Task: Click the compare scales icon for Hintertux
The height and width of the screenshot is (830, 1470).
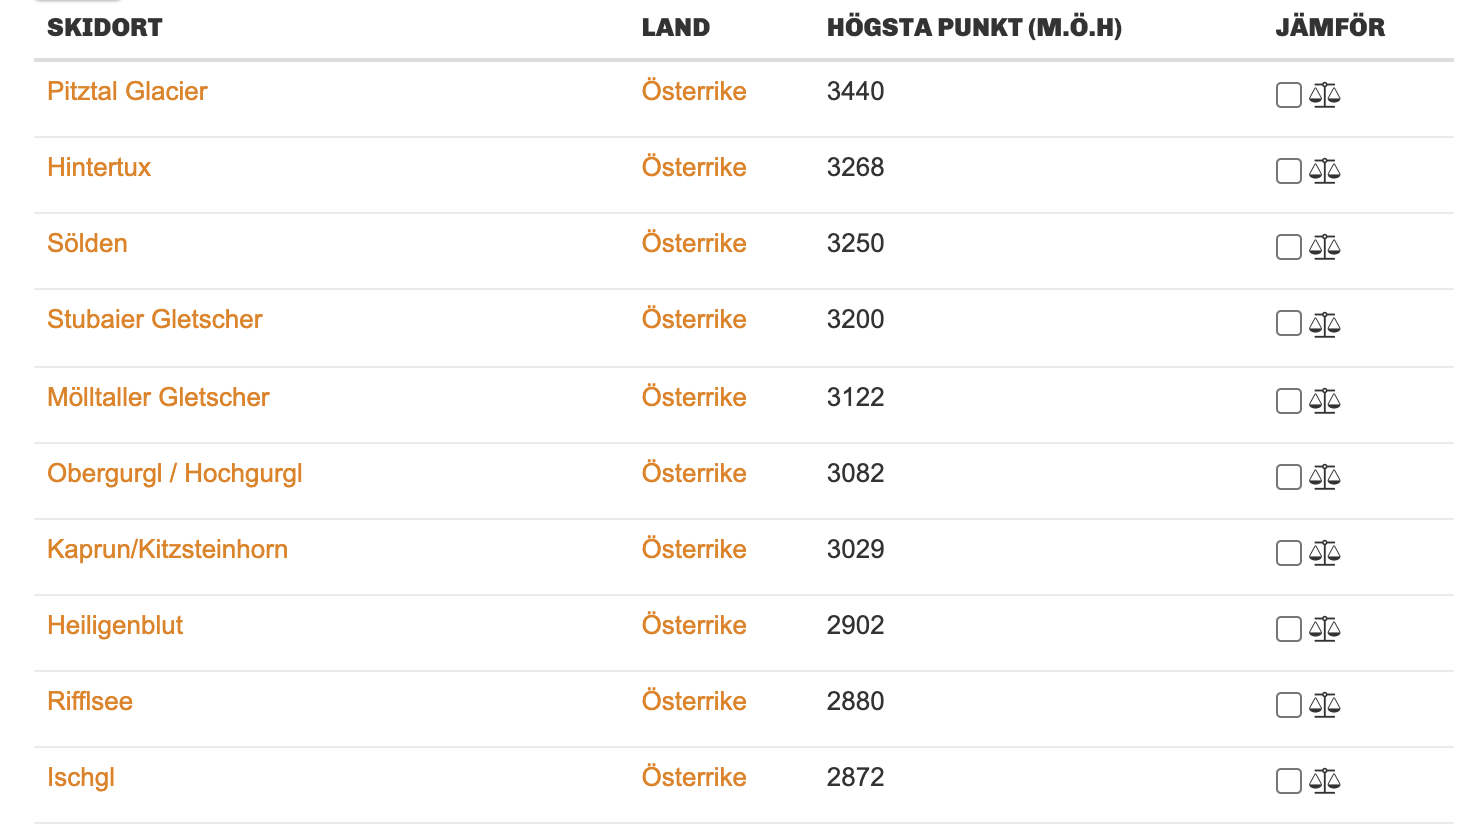Action: click(x=1324, y=171)
